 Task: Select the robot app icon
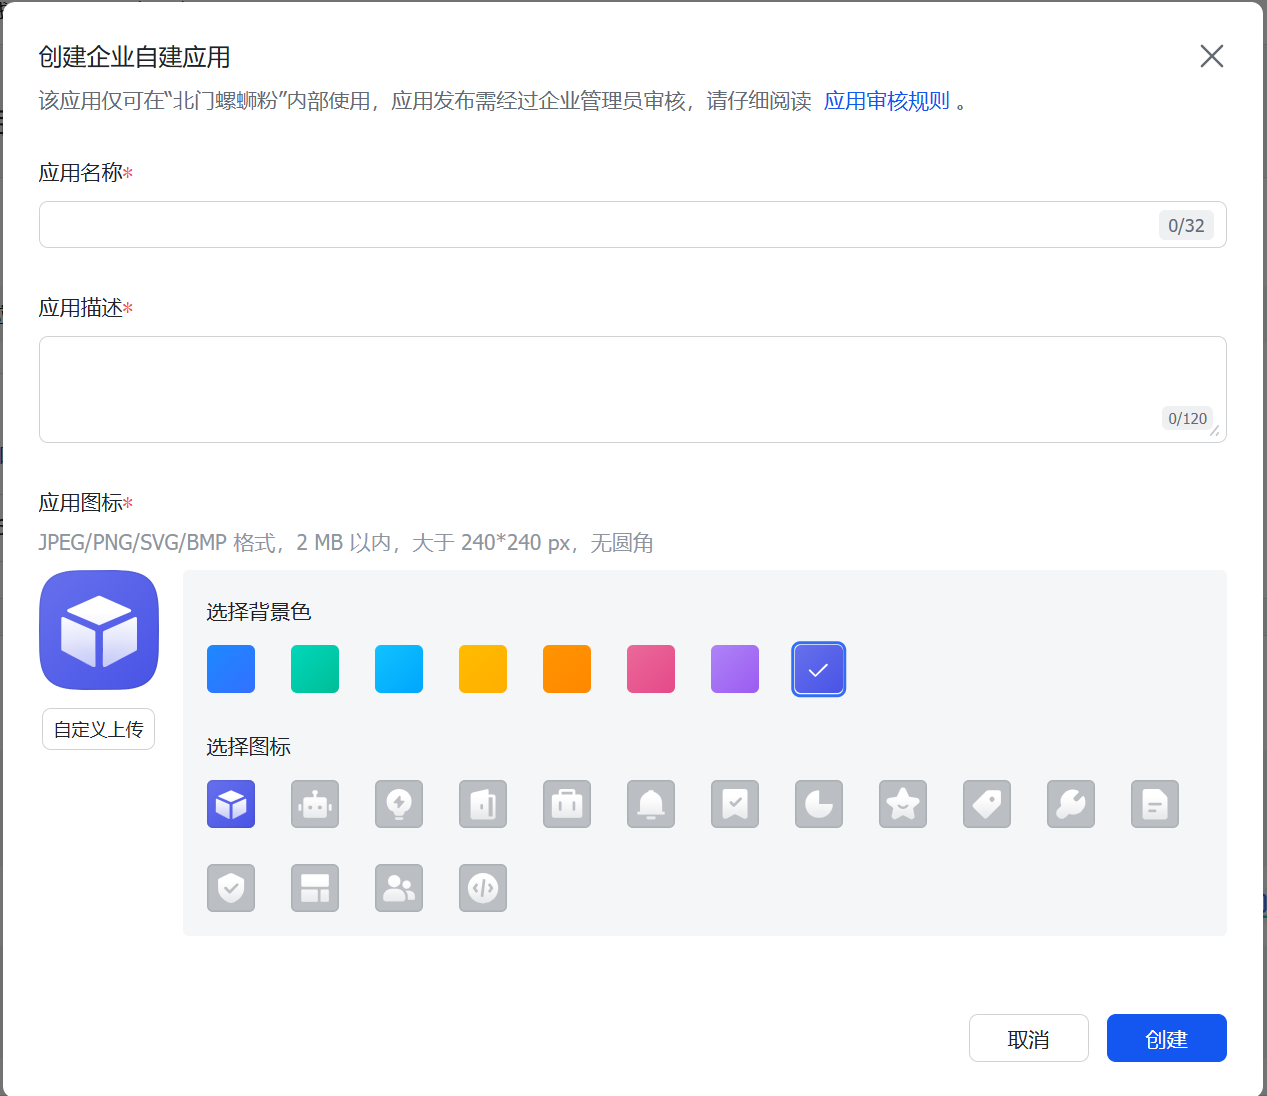[315, 804]
